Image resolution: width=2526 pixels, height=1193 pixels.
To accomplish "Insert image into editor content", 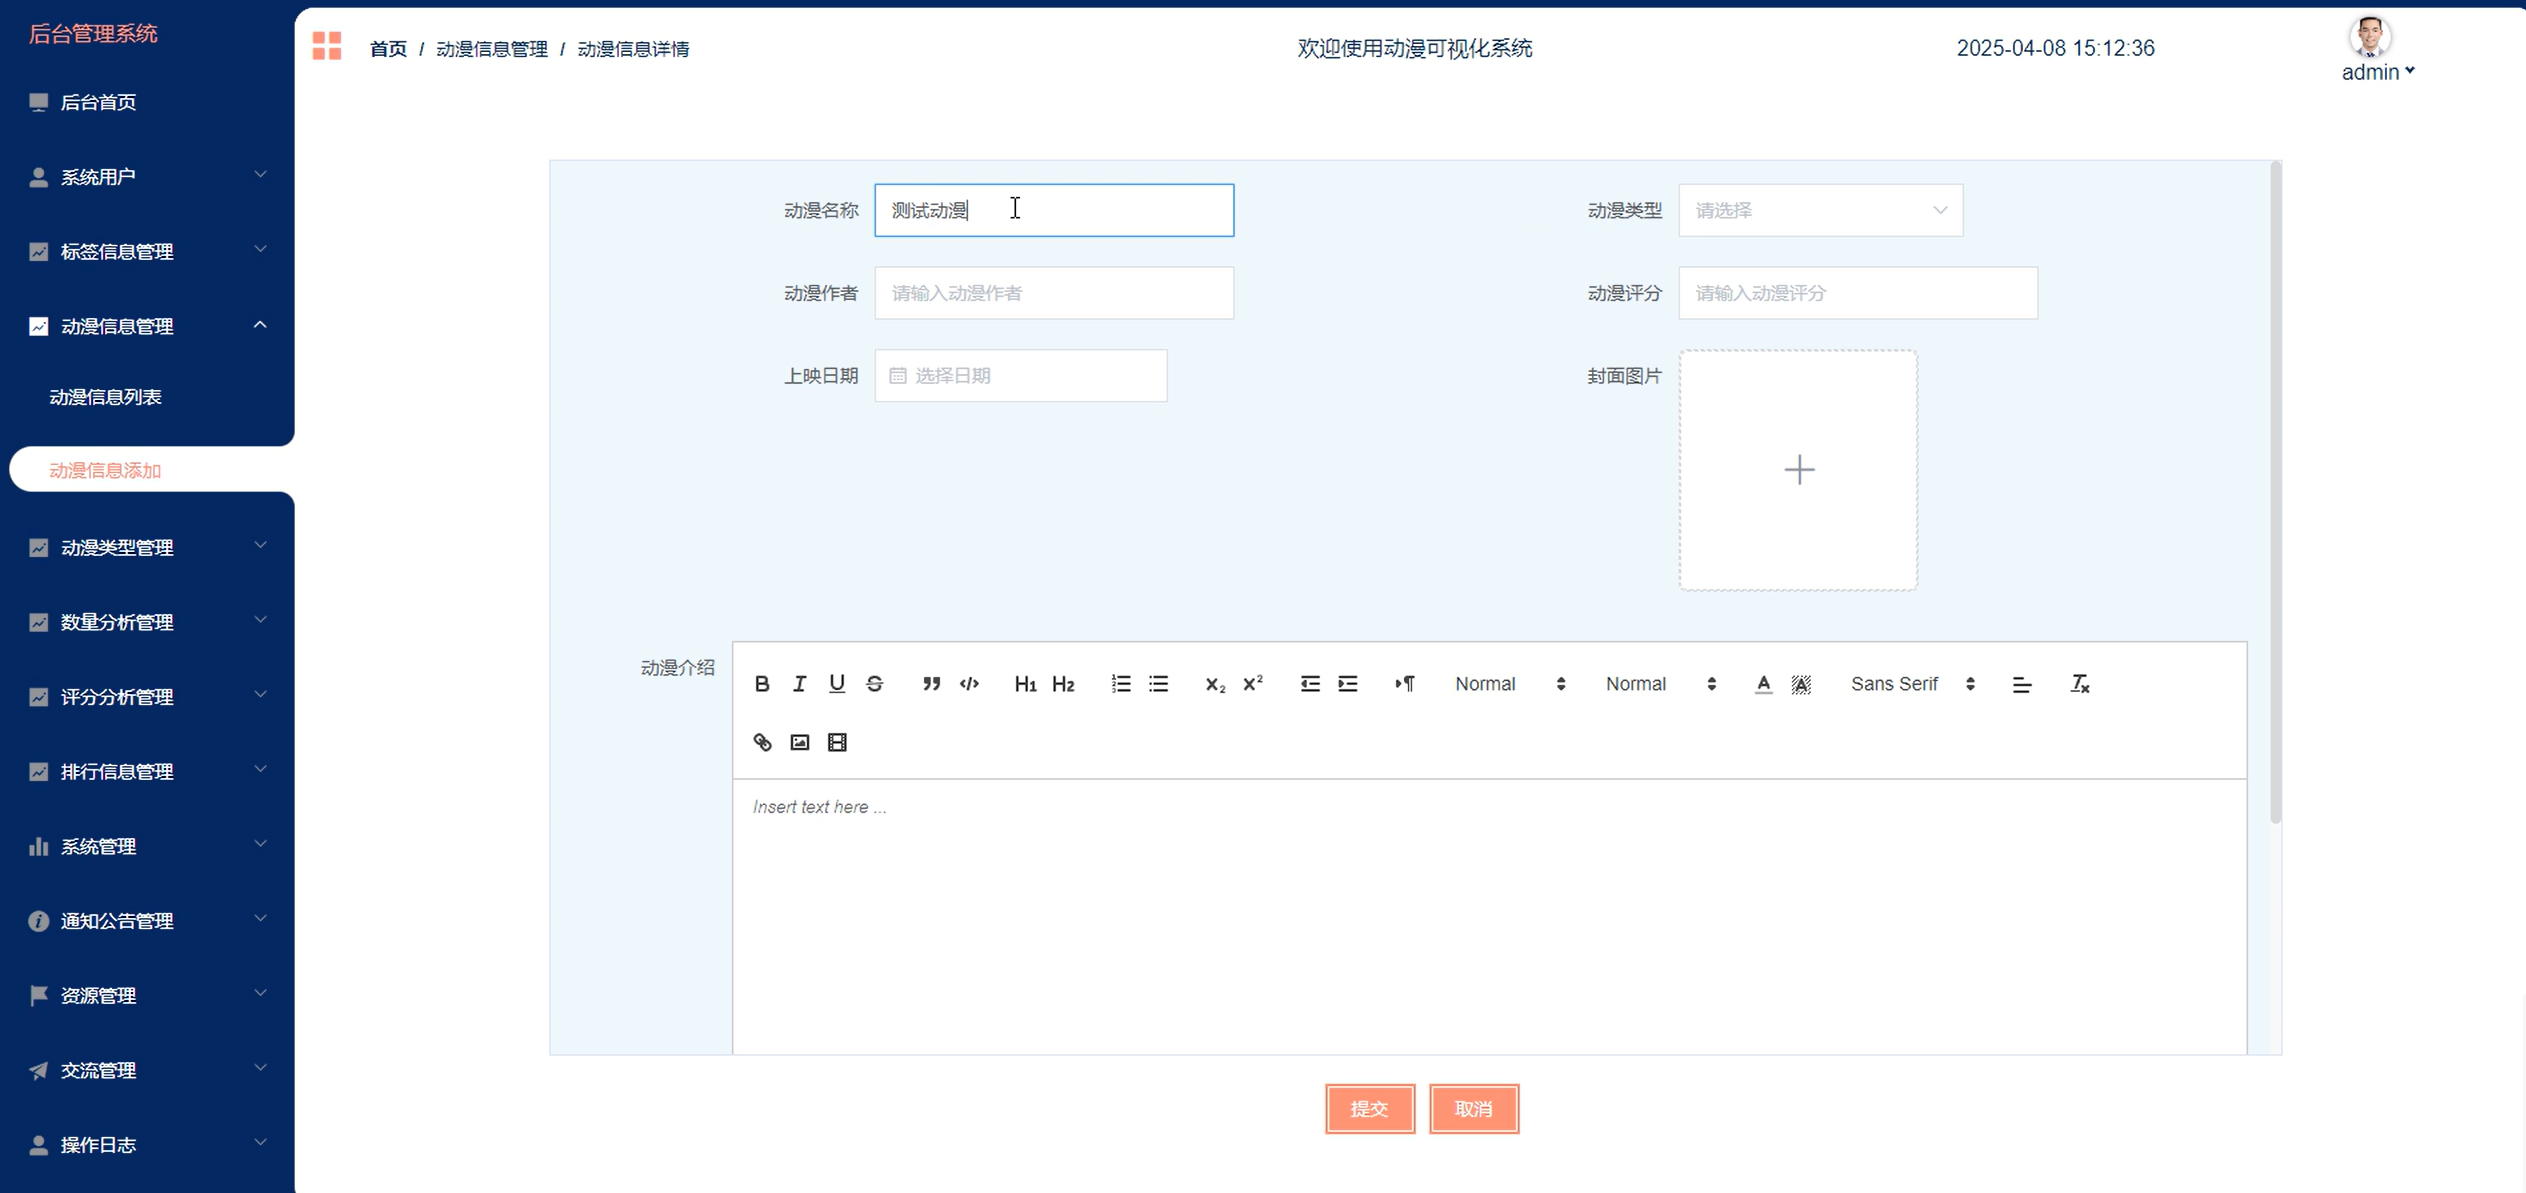I will (x=799, y=742).
